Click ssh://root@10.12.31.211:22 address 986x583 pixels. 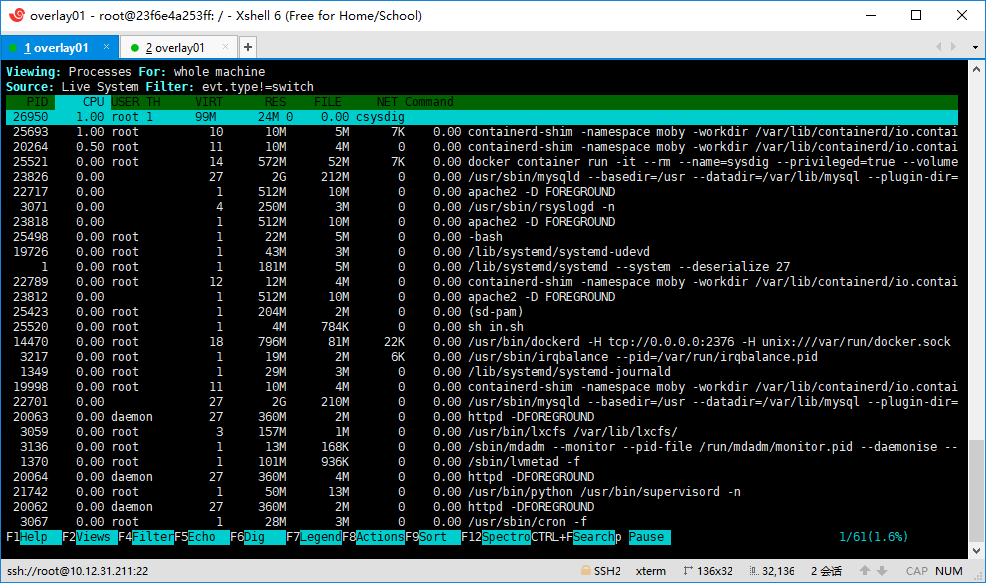pos(77,571)
